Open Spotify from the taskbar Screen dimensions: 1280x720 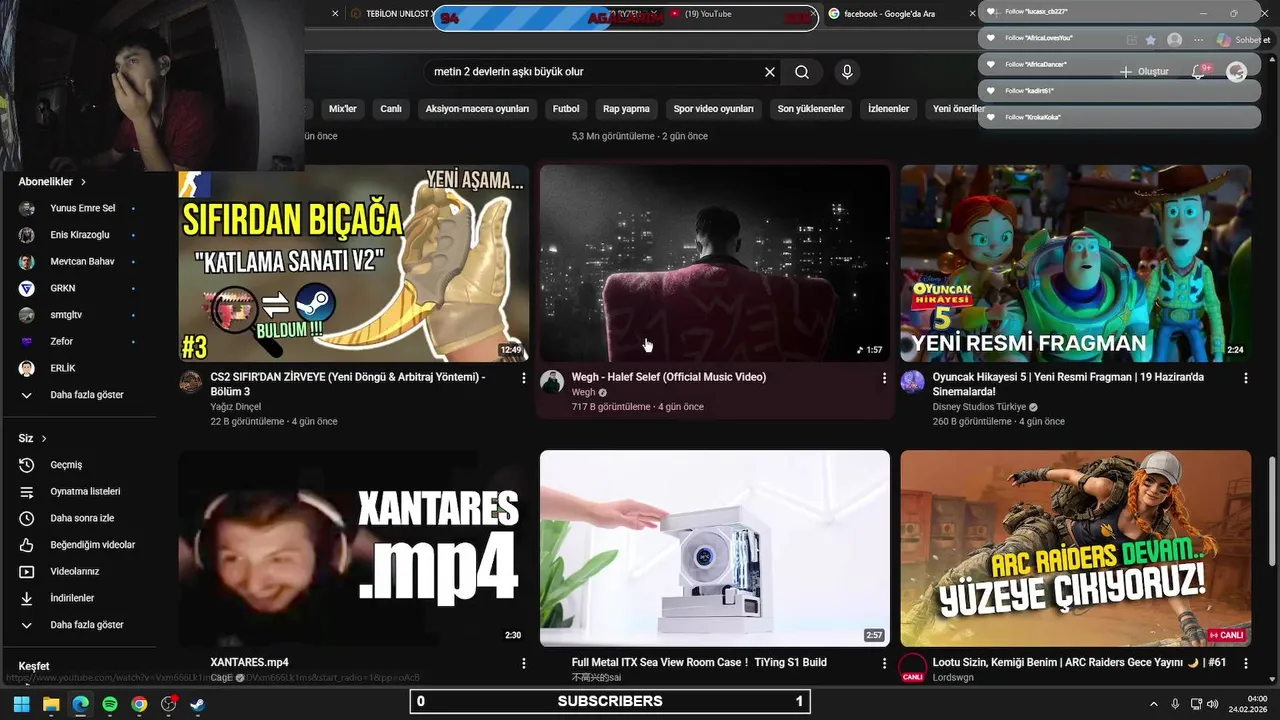pos(110,704)
